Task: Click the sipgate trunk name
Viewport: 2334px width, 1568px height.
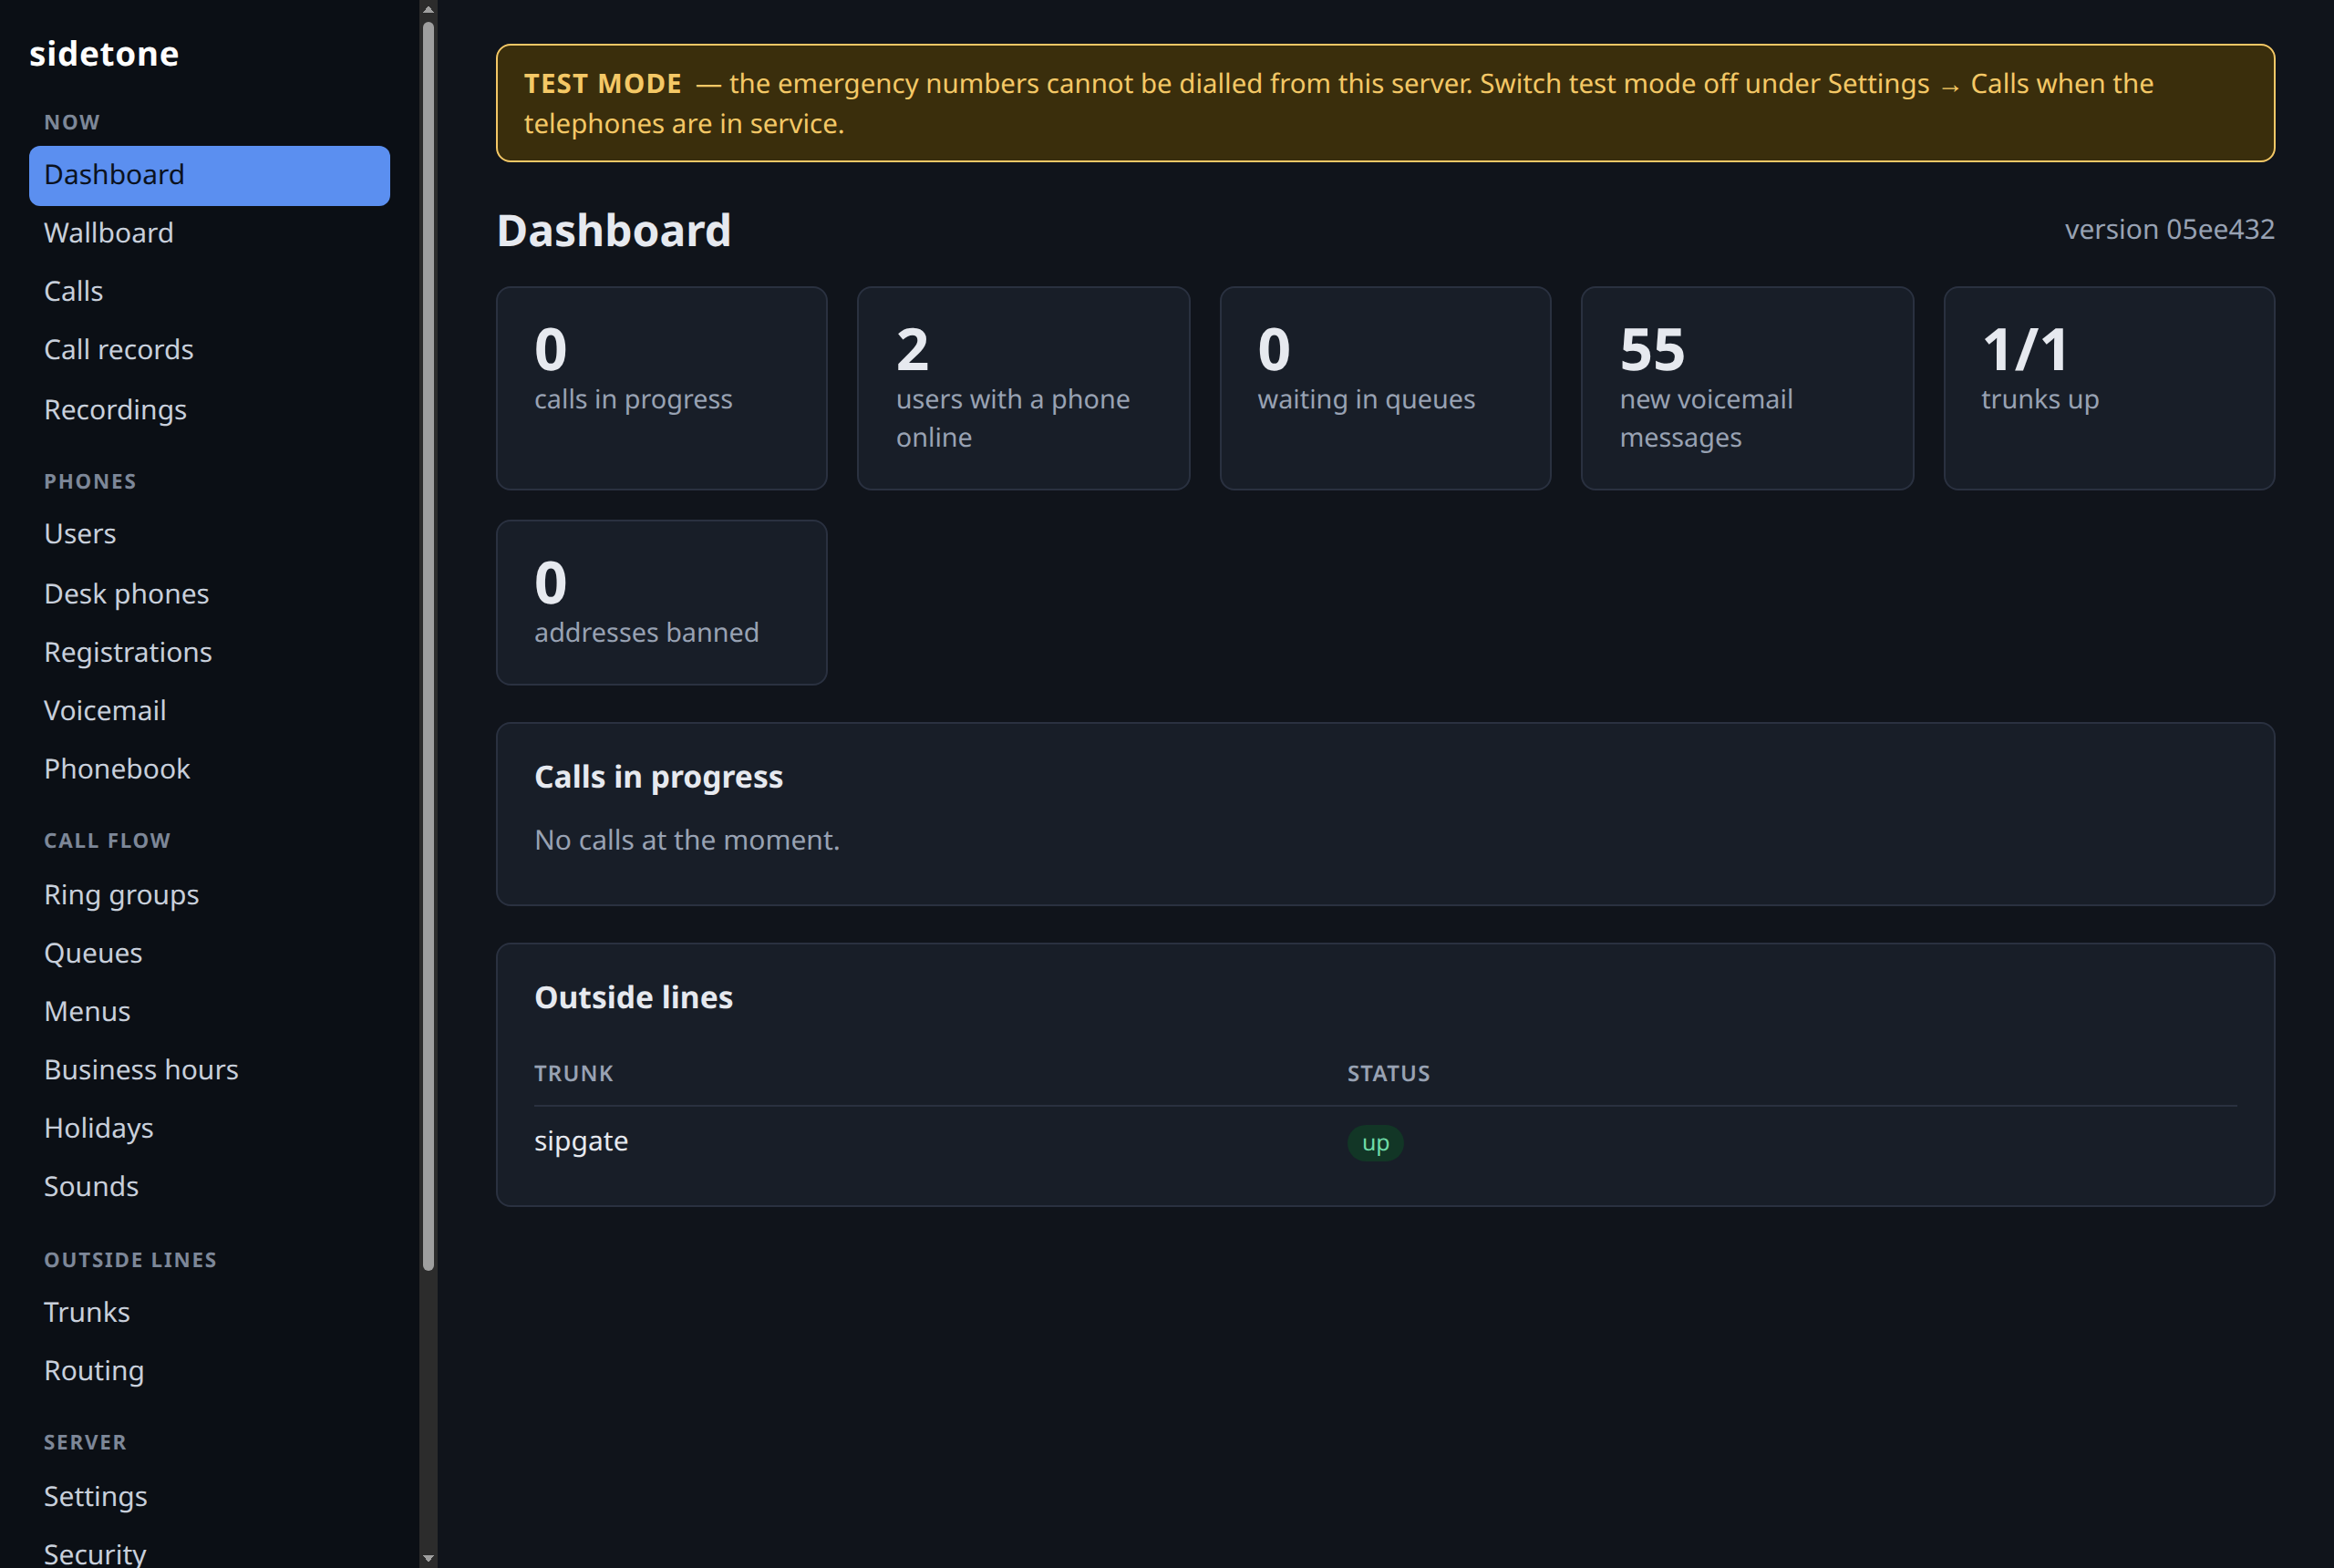Action: point(581,1142)
